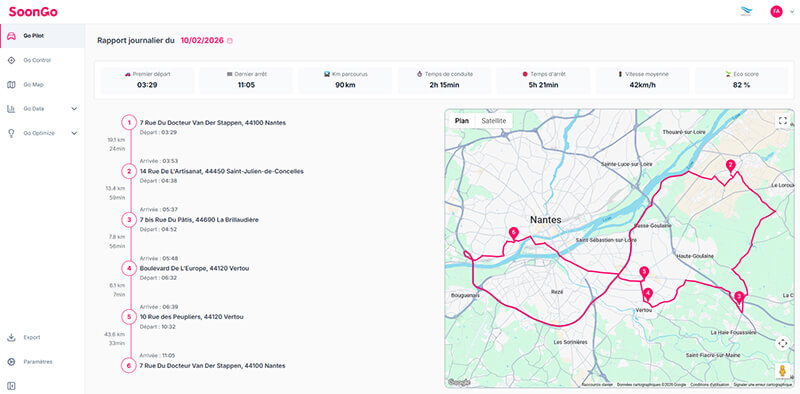
Task: Open the Go Pilot car icon
Action: point(11,36)
